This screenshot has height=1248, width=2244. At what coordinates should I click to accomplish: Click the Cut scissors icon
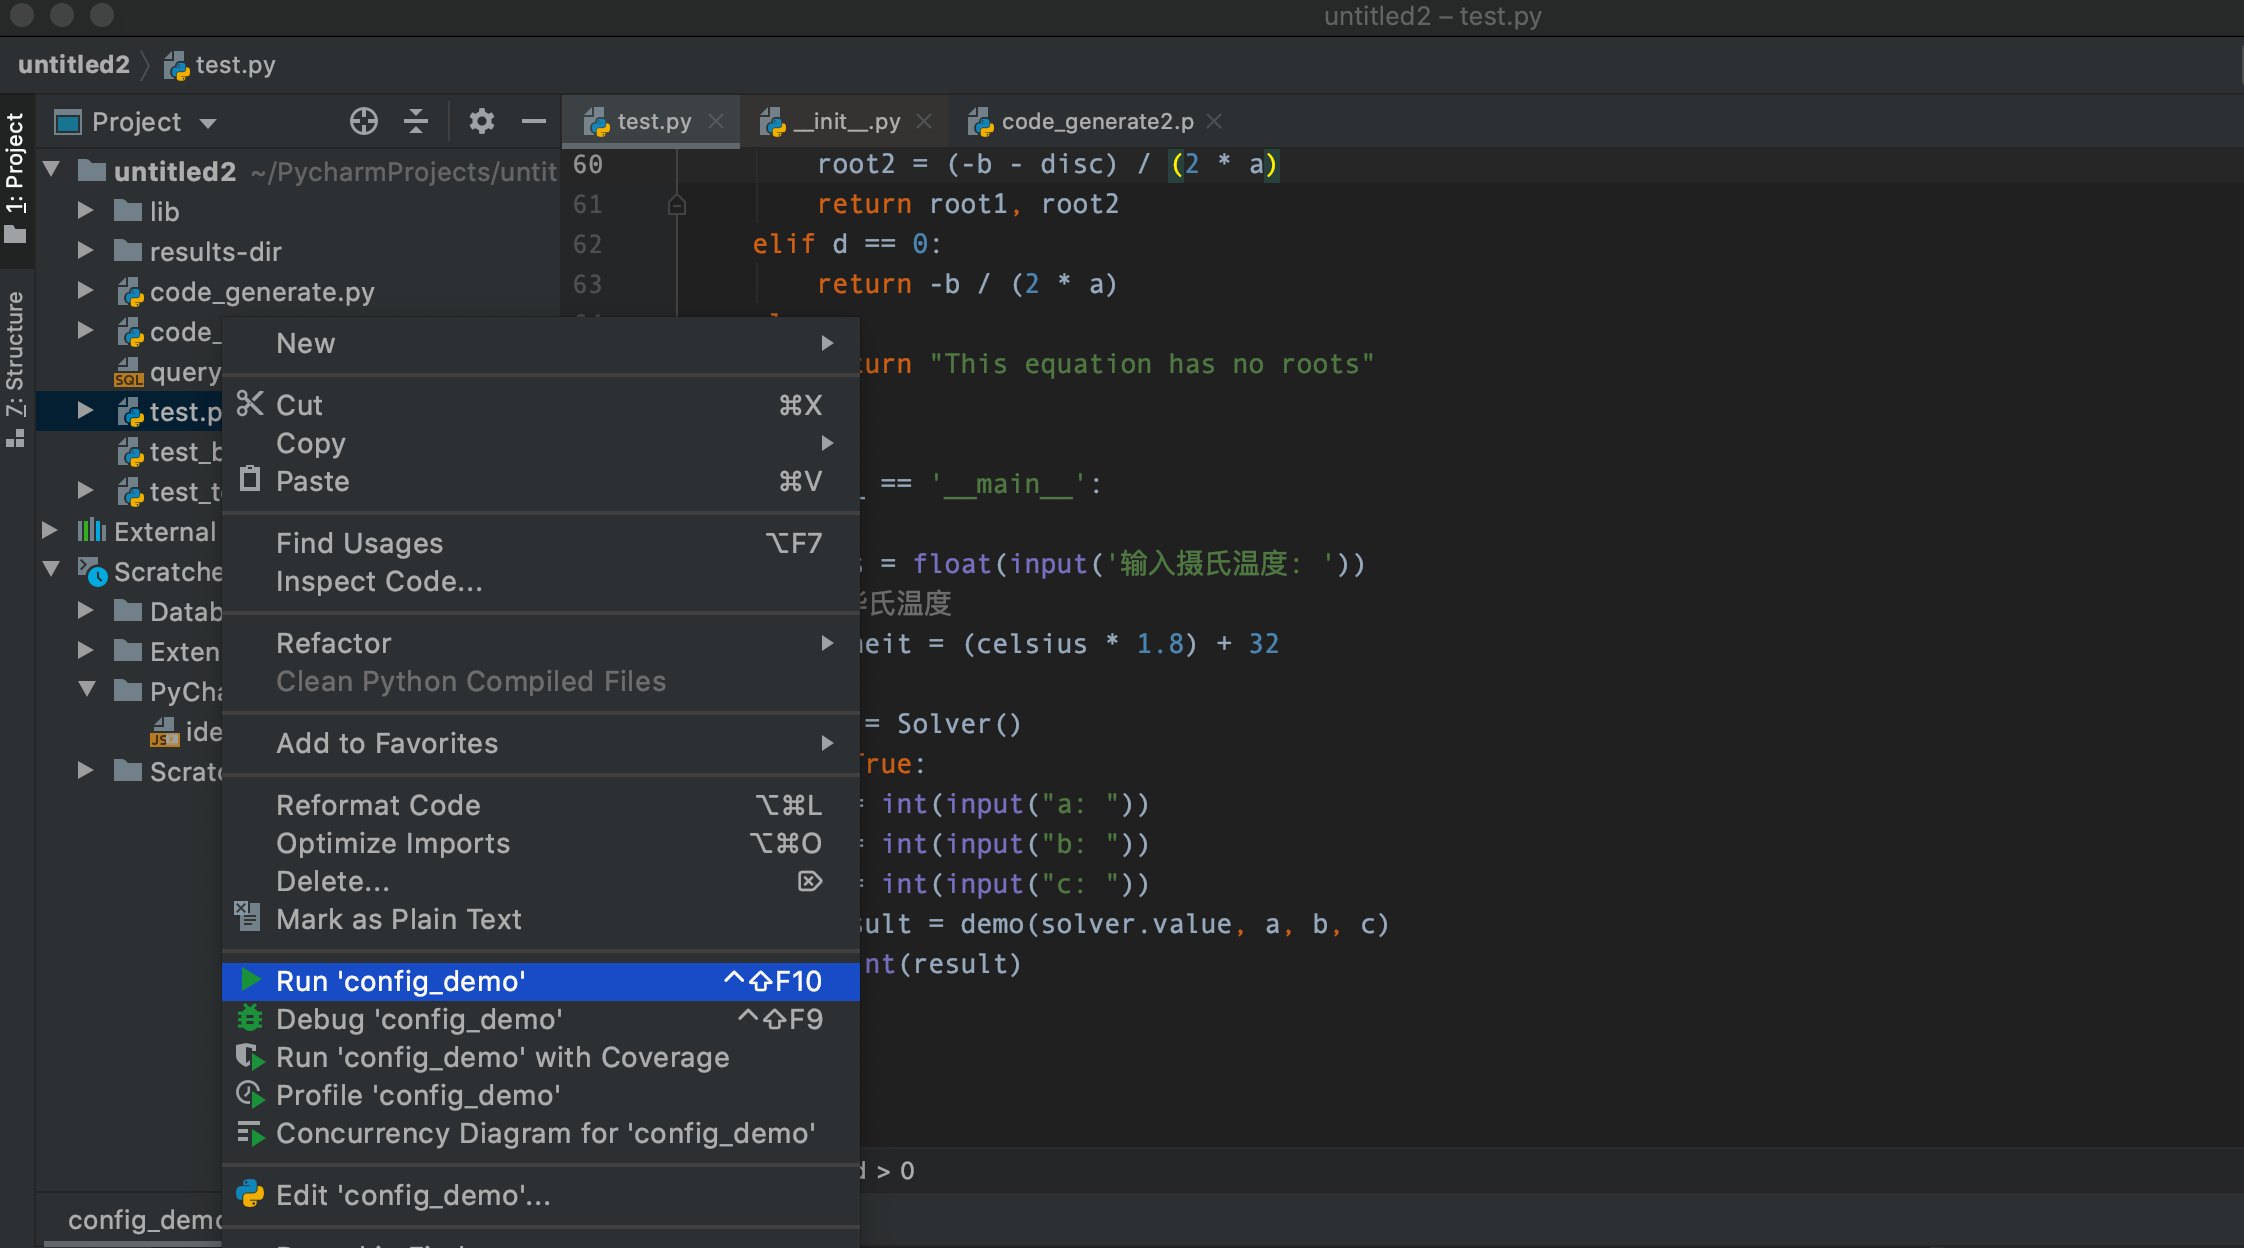250,404
